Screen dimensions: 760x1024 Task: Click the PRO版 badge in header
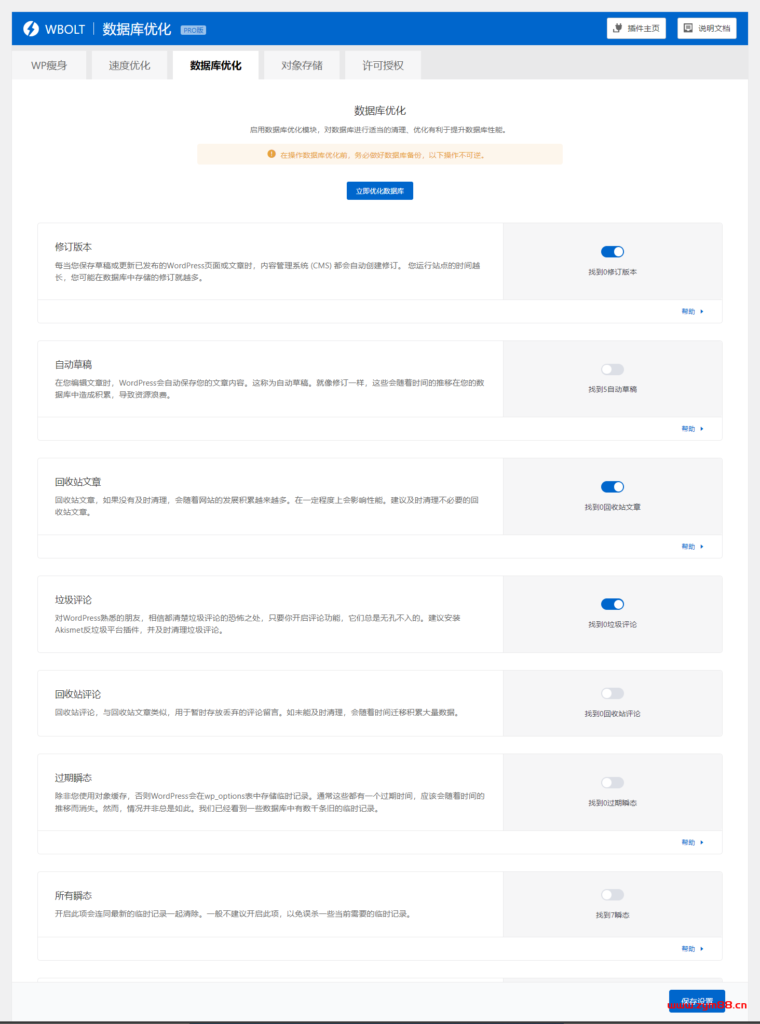tap(193, 30)
